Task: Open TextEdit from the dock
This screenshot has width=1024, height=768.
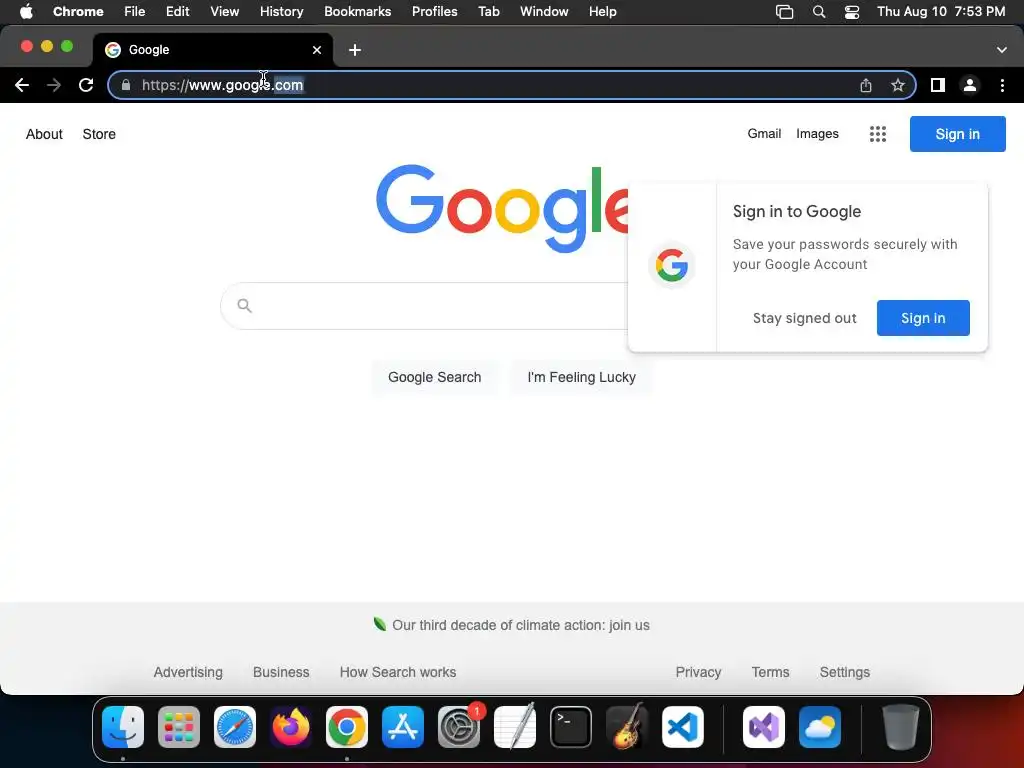Action: (x=515, y=727)
